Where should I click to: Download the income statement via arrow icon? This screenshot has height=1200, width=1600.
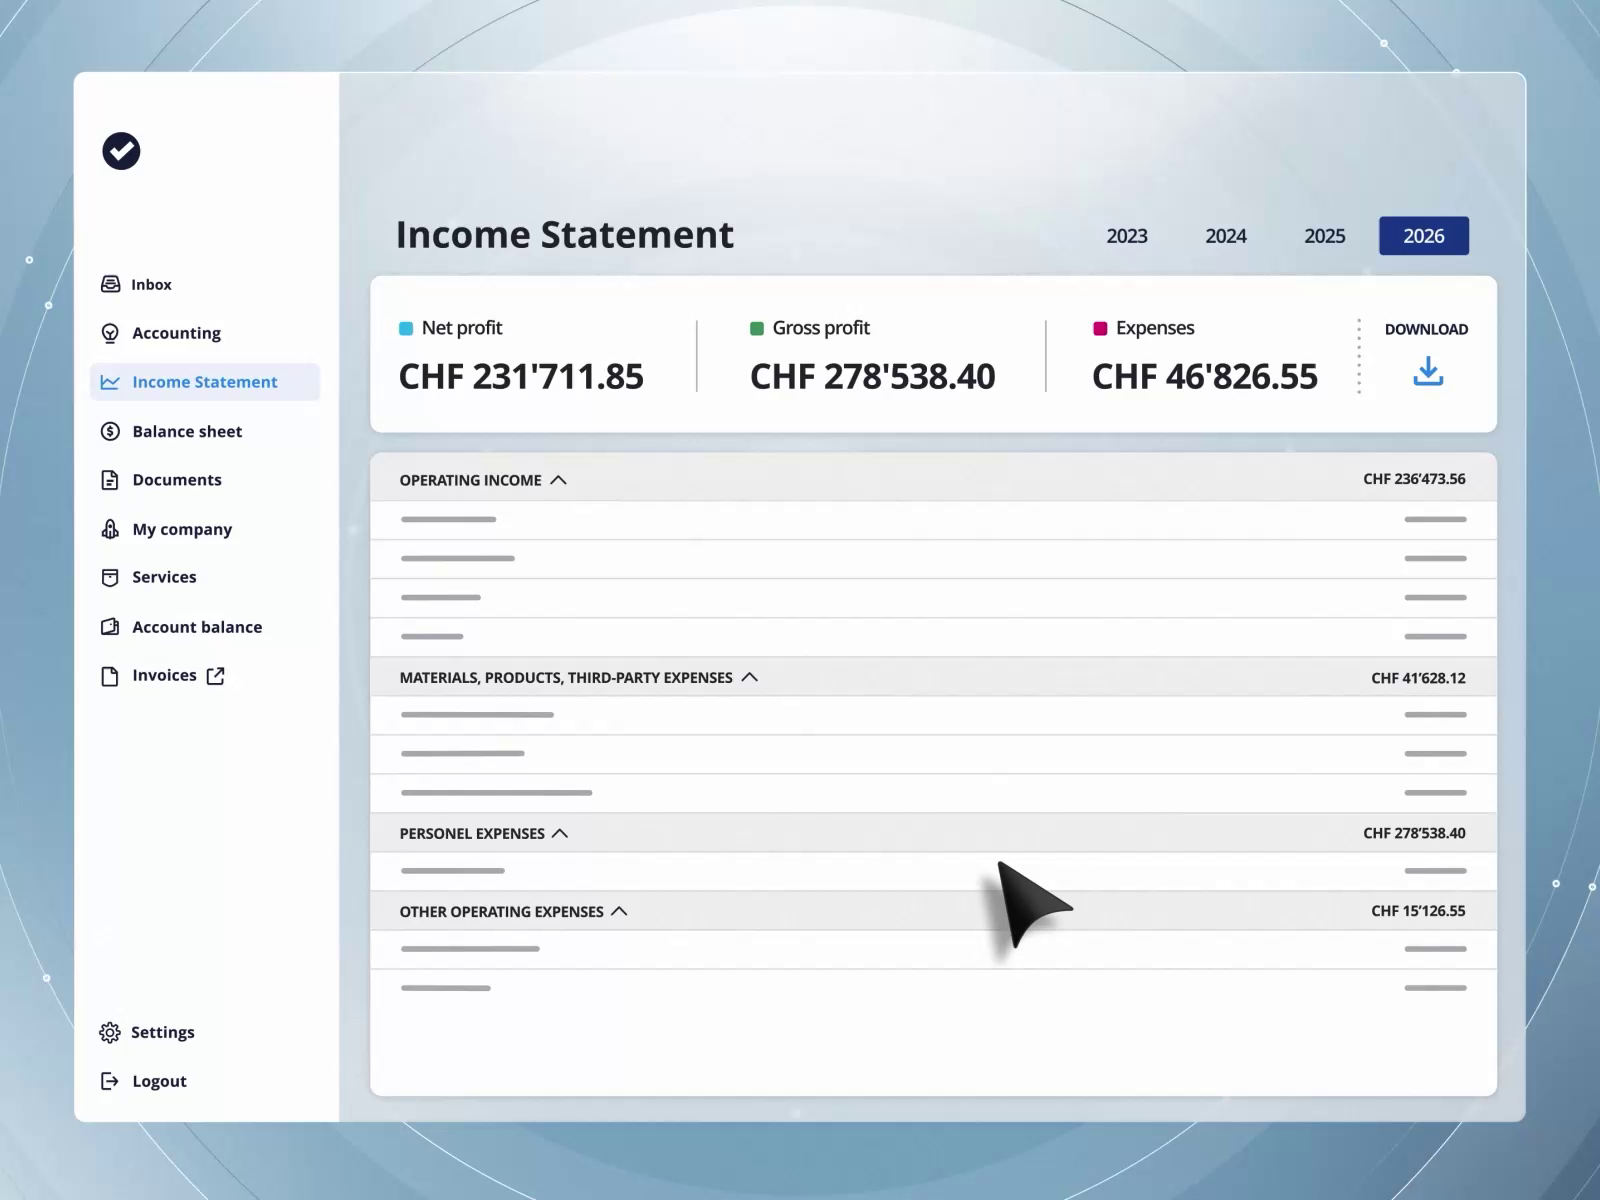pos(1428,372)
